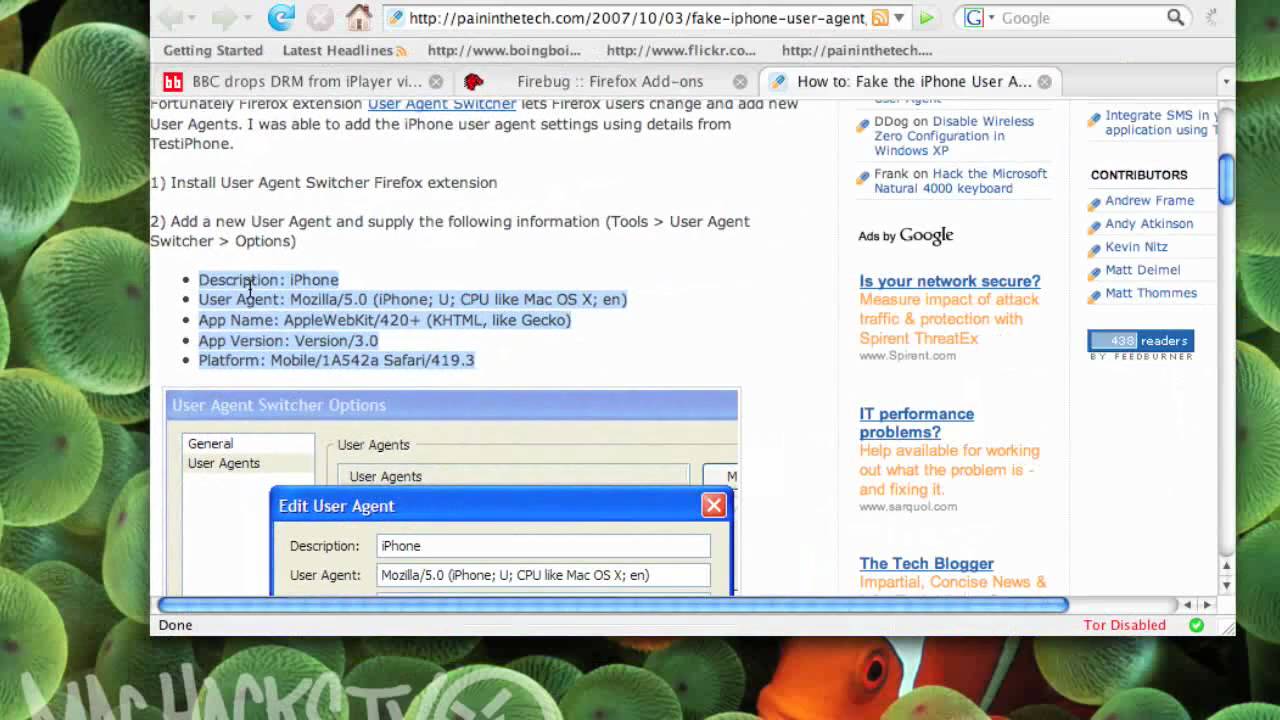Open the address bar URL history dropdown
Screen dimensions: 1280x720
point(899,18)
